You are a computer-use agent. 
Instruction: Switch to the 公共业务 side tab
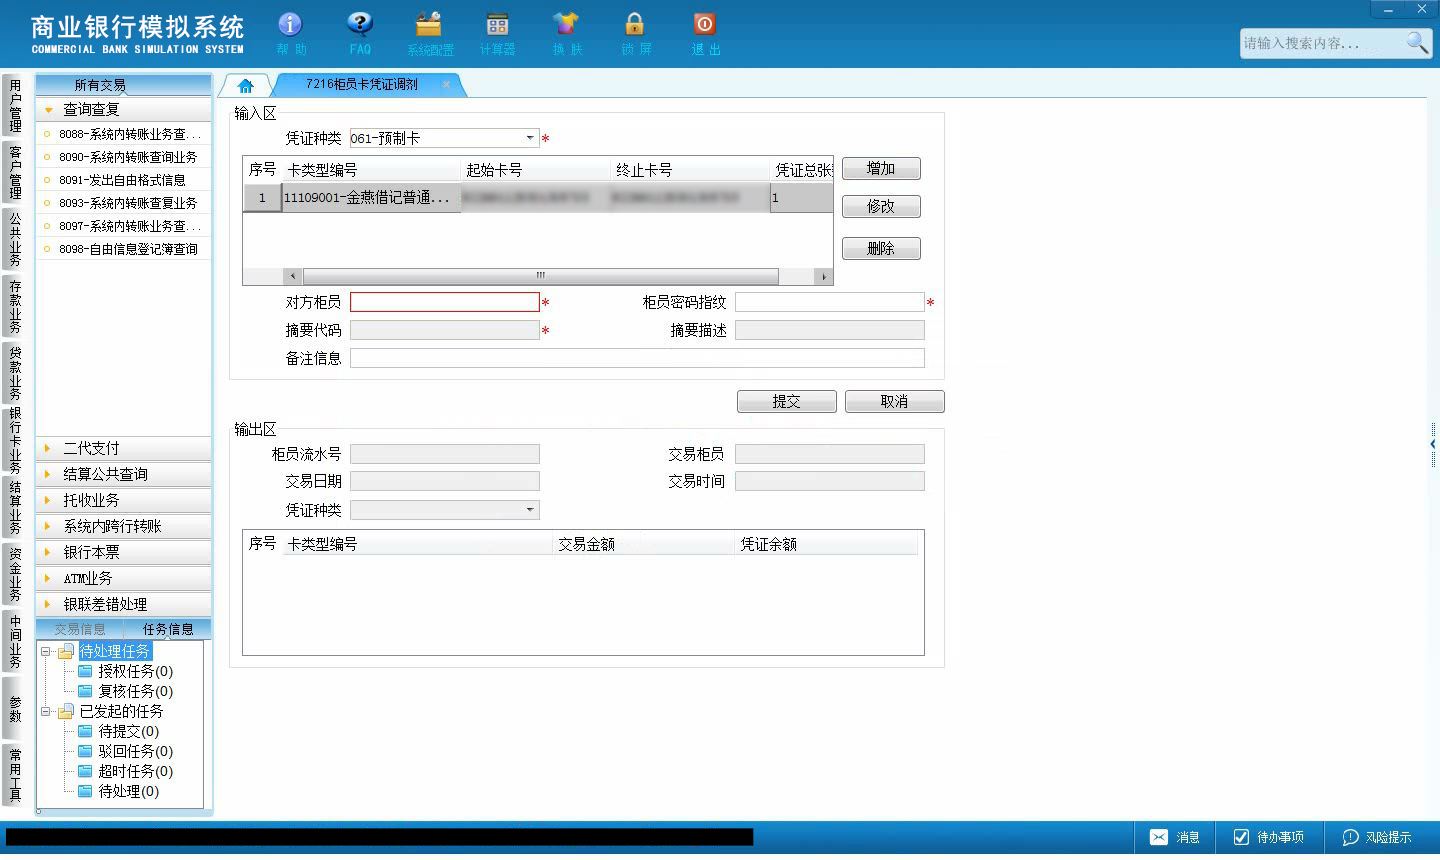[x=14, y=239]
